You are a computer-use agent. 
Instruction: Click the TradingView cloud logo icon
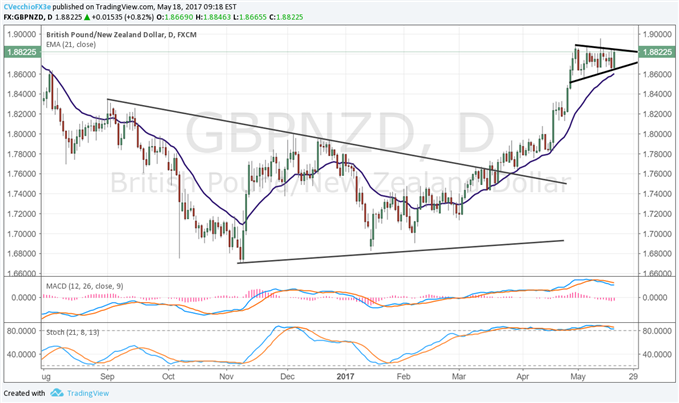coord(57,393)
